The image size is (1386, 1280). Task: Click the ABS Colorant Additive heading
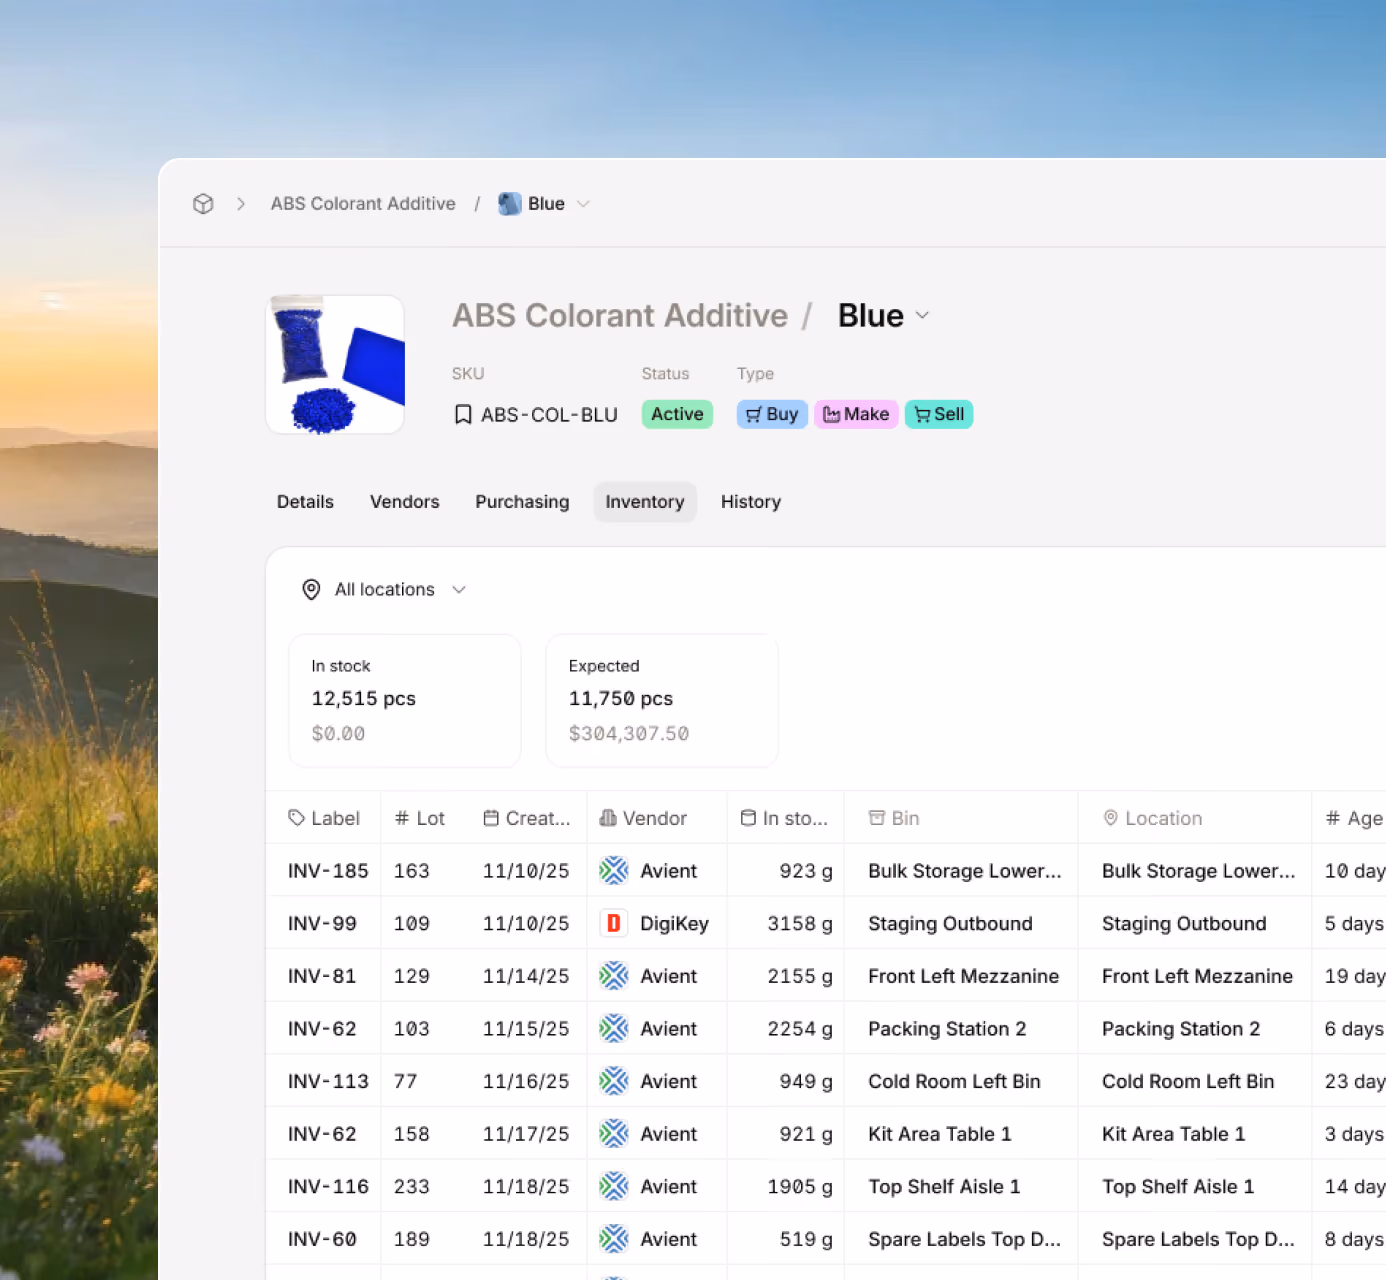click(620, 315)
